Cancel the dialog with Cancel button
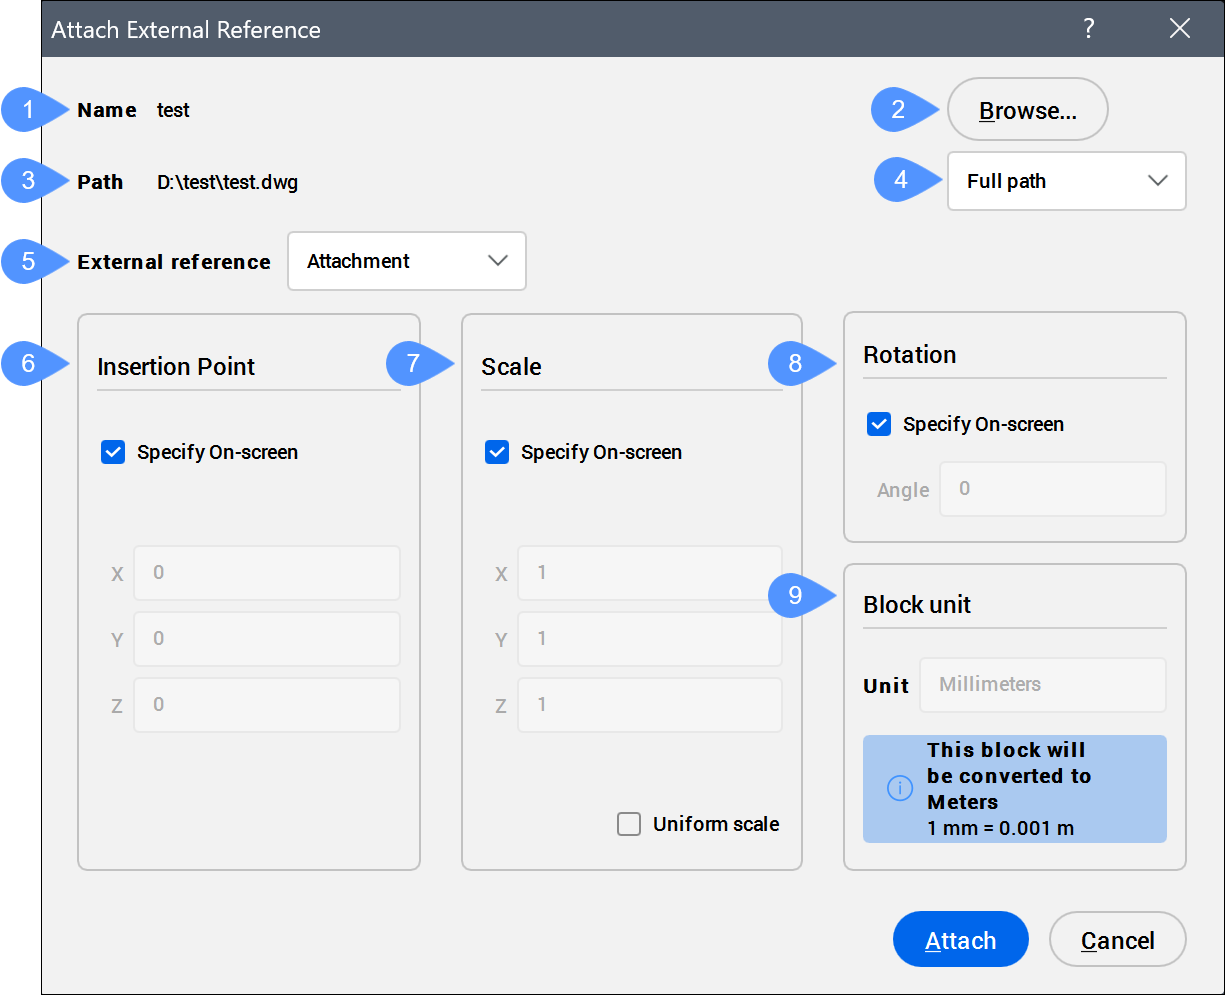 click(1117, 940)
